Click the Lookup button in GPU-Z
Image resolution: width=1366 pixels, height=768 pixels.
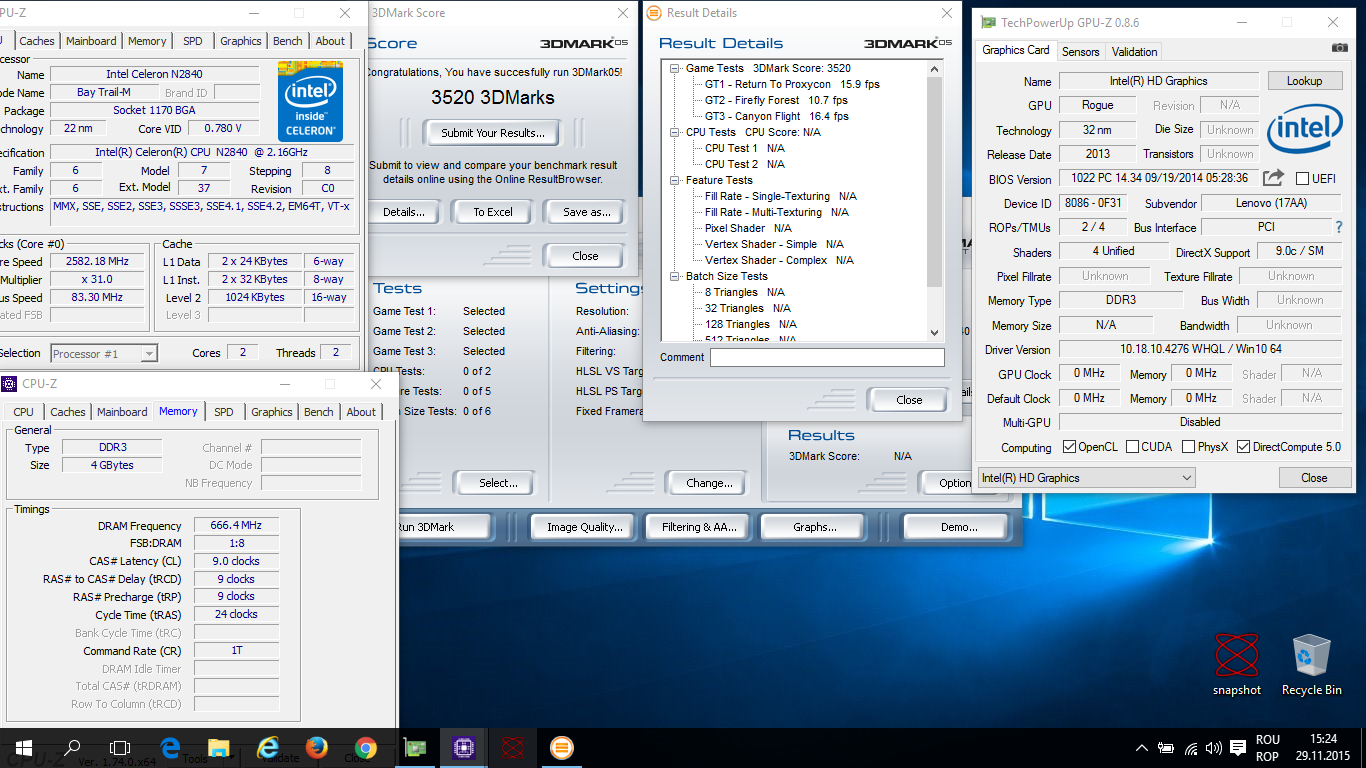point(1304,81)
